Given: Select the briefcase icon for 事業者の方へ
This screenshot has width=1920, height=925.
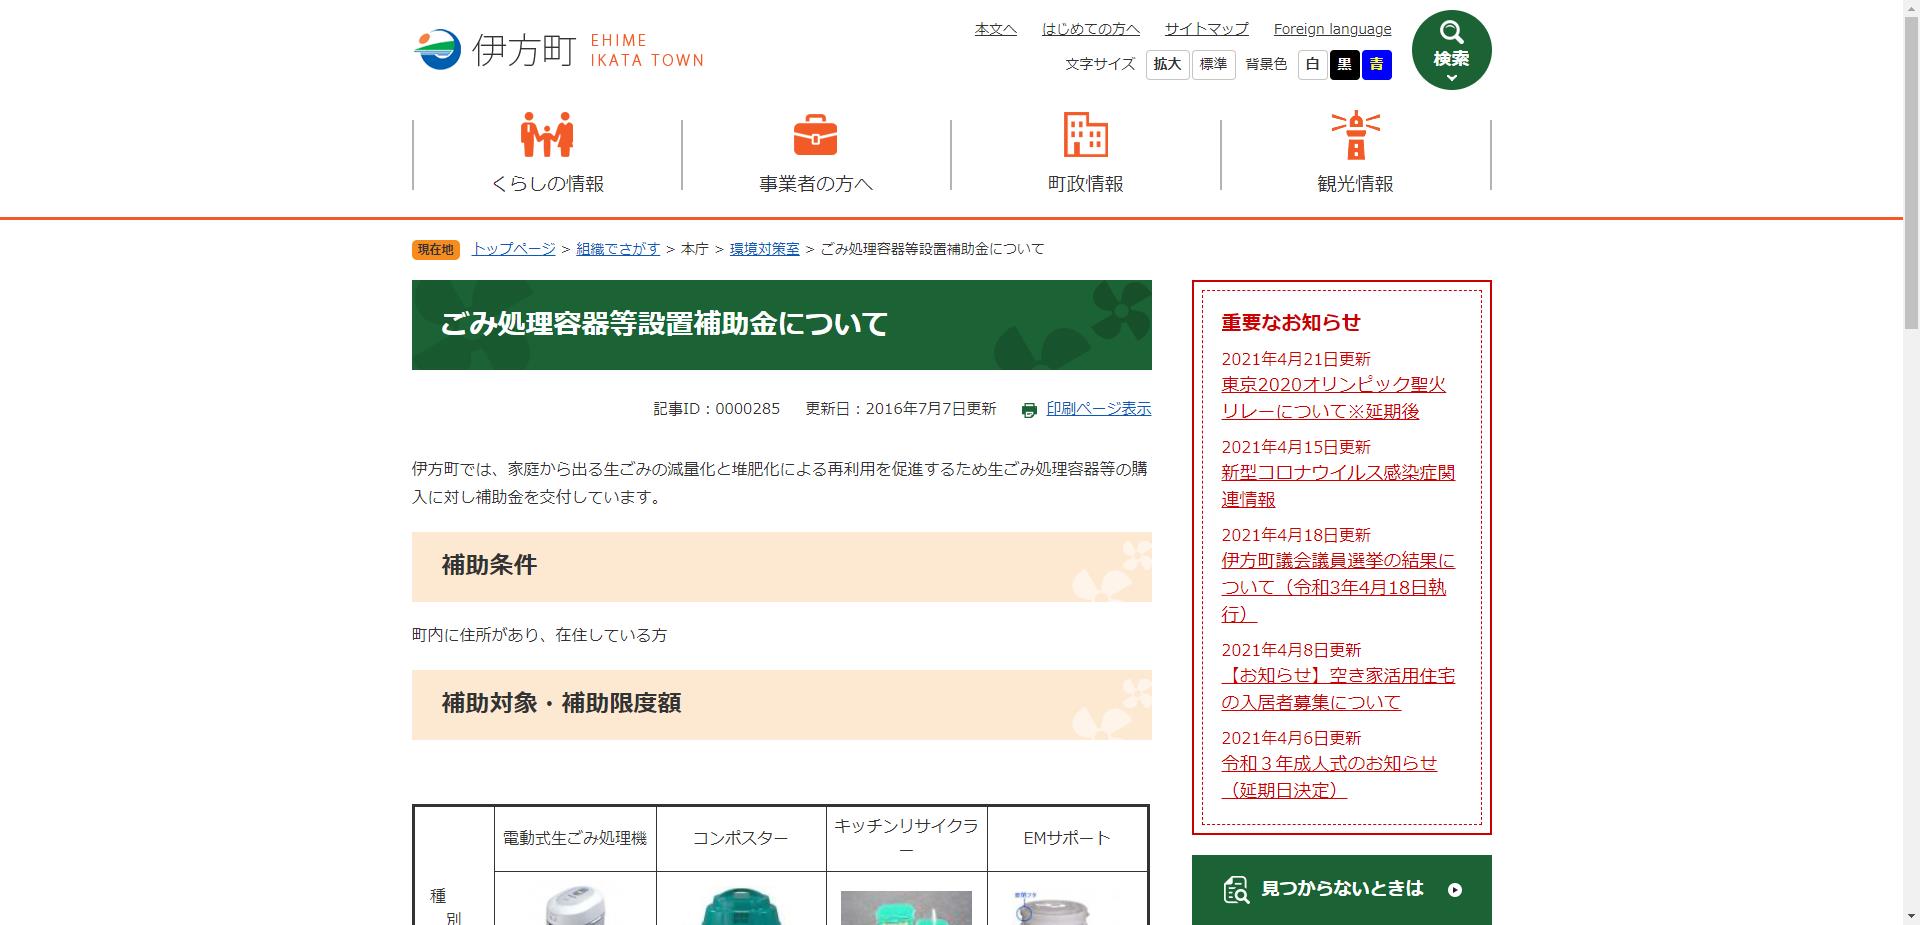Looking at the screenshot, I should [818, 136].
